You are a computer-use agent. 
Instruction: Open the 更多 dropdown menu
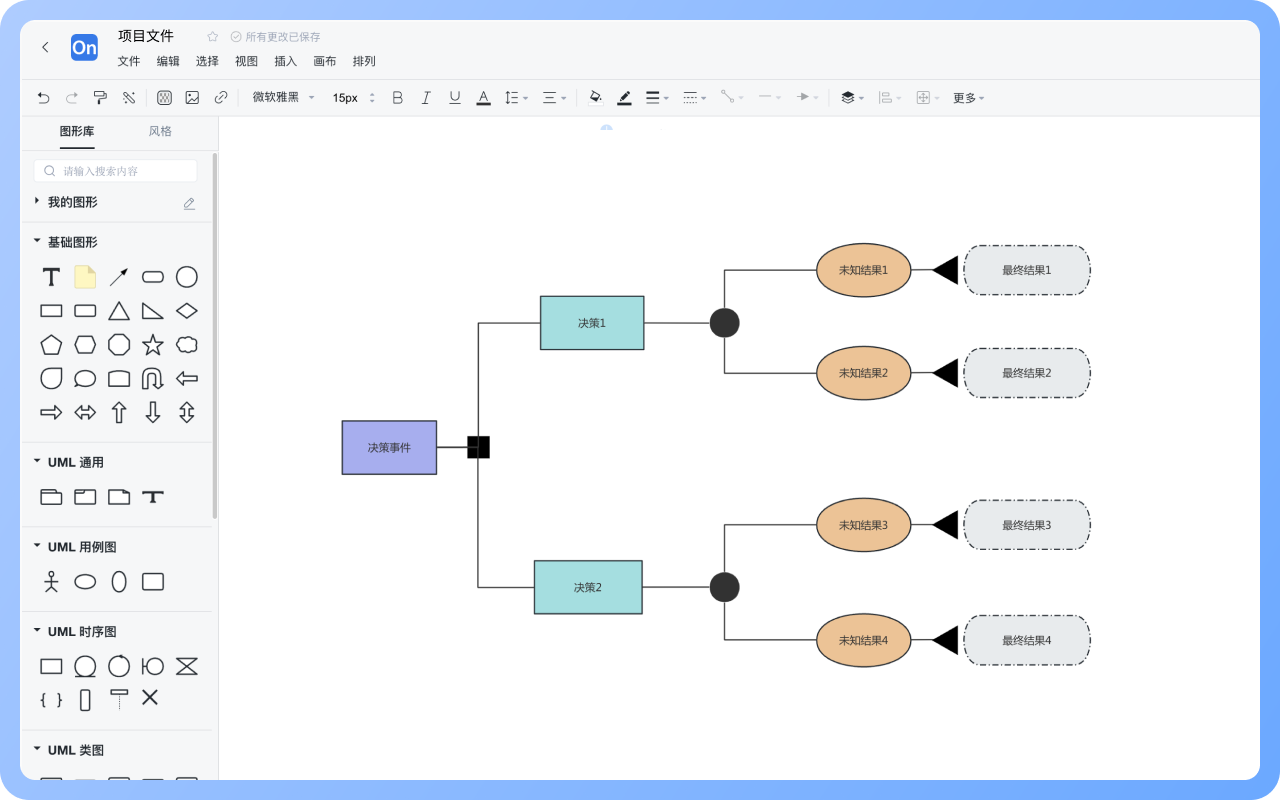pos(968,98)
